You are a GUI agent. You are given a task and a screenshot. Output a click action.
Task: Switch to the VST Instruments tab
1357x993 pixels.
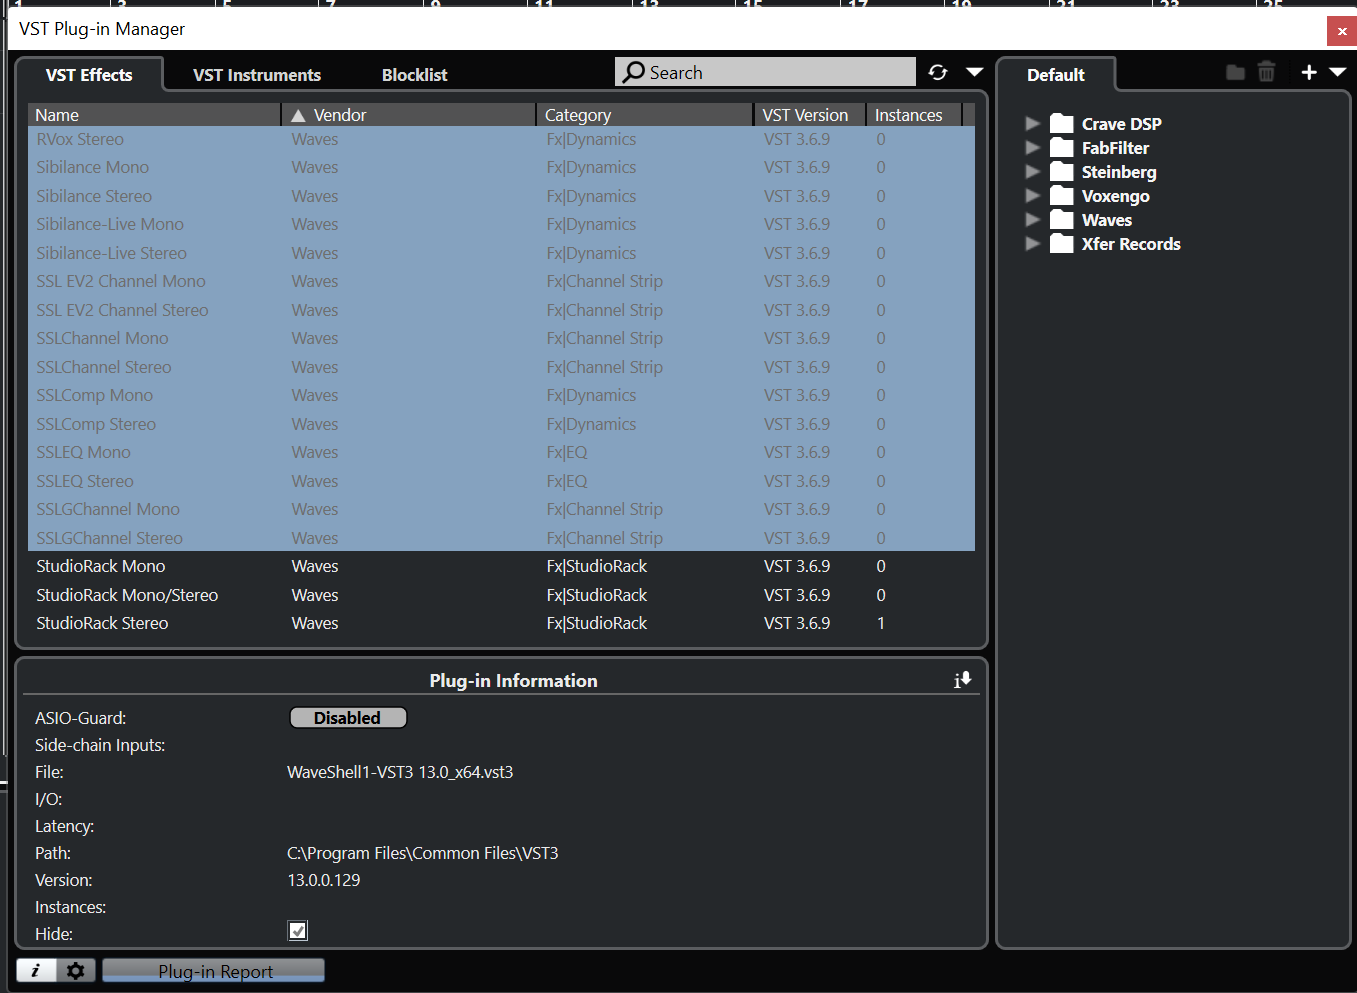(257, 75)
